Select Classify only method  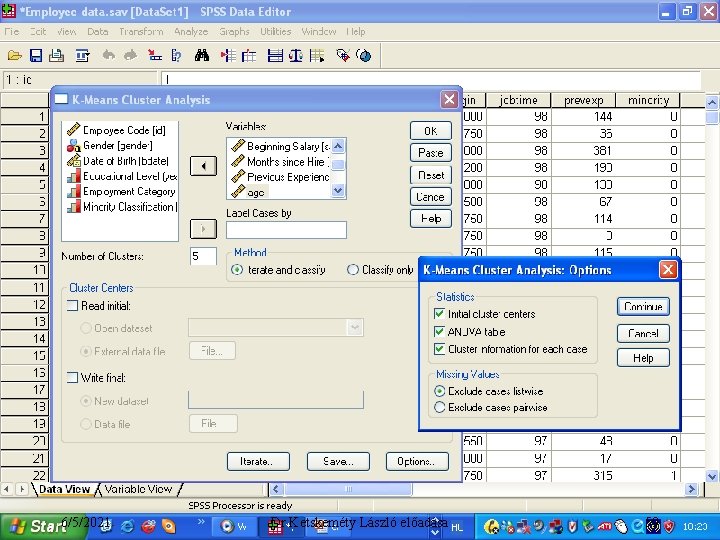353,270
